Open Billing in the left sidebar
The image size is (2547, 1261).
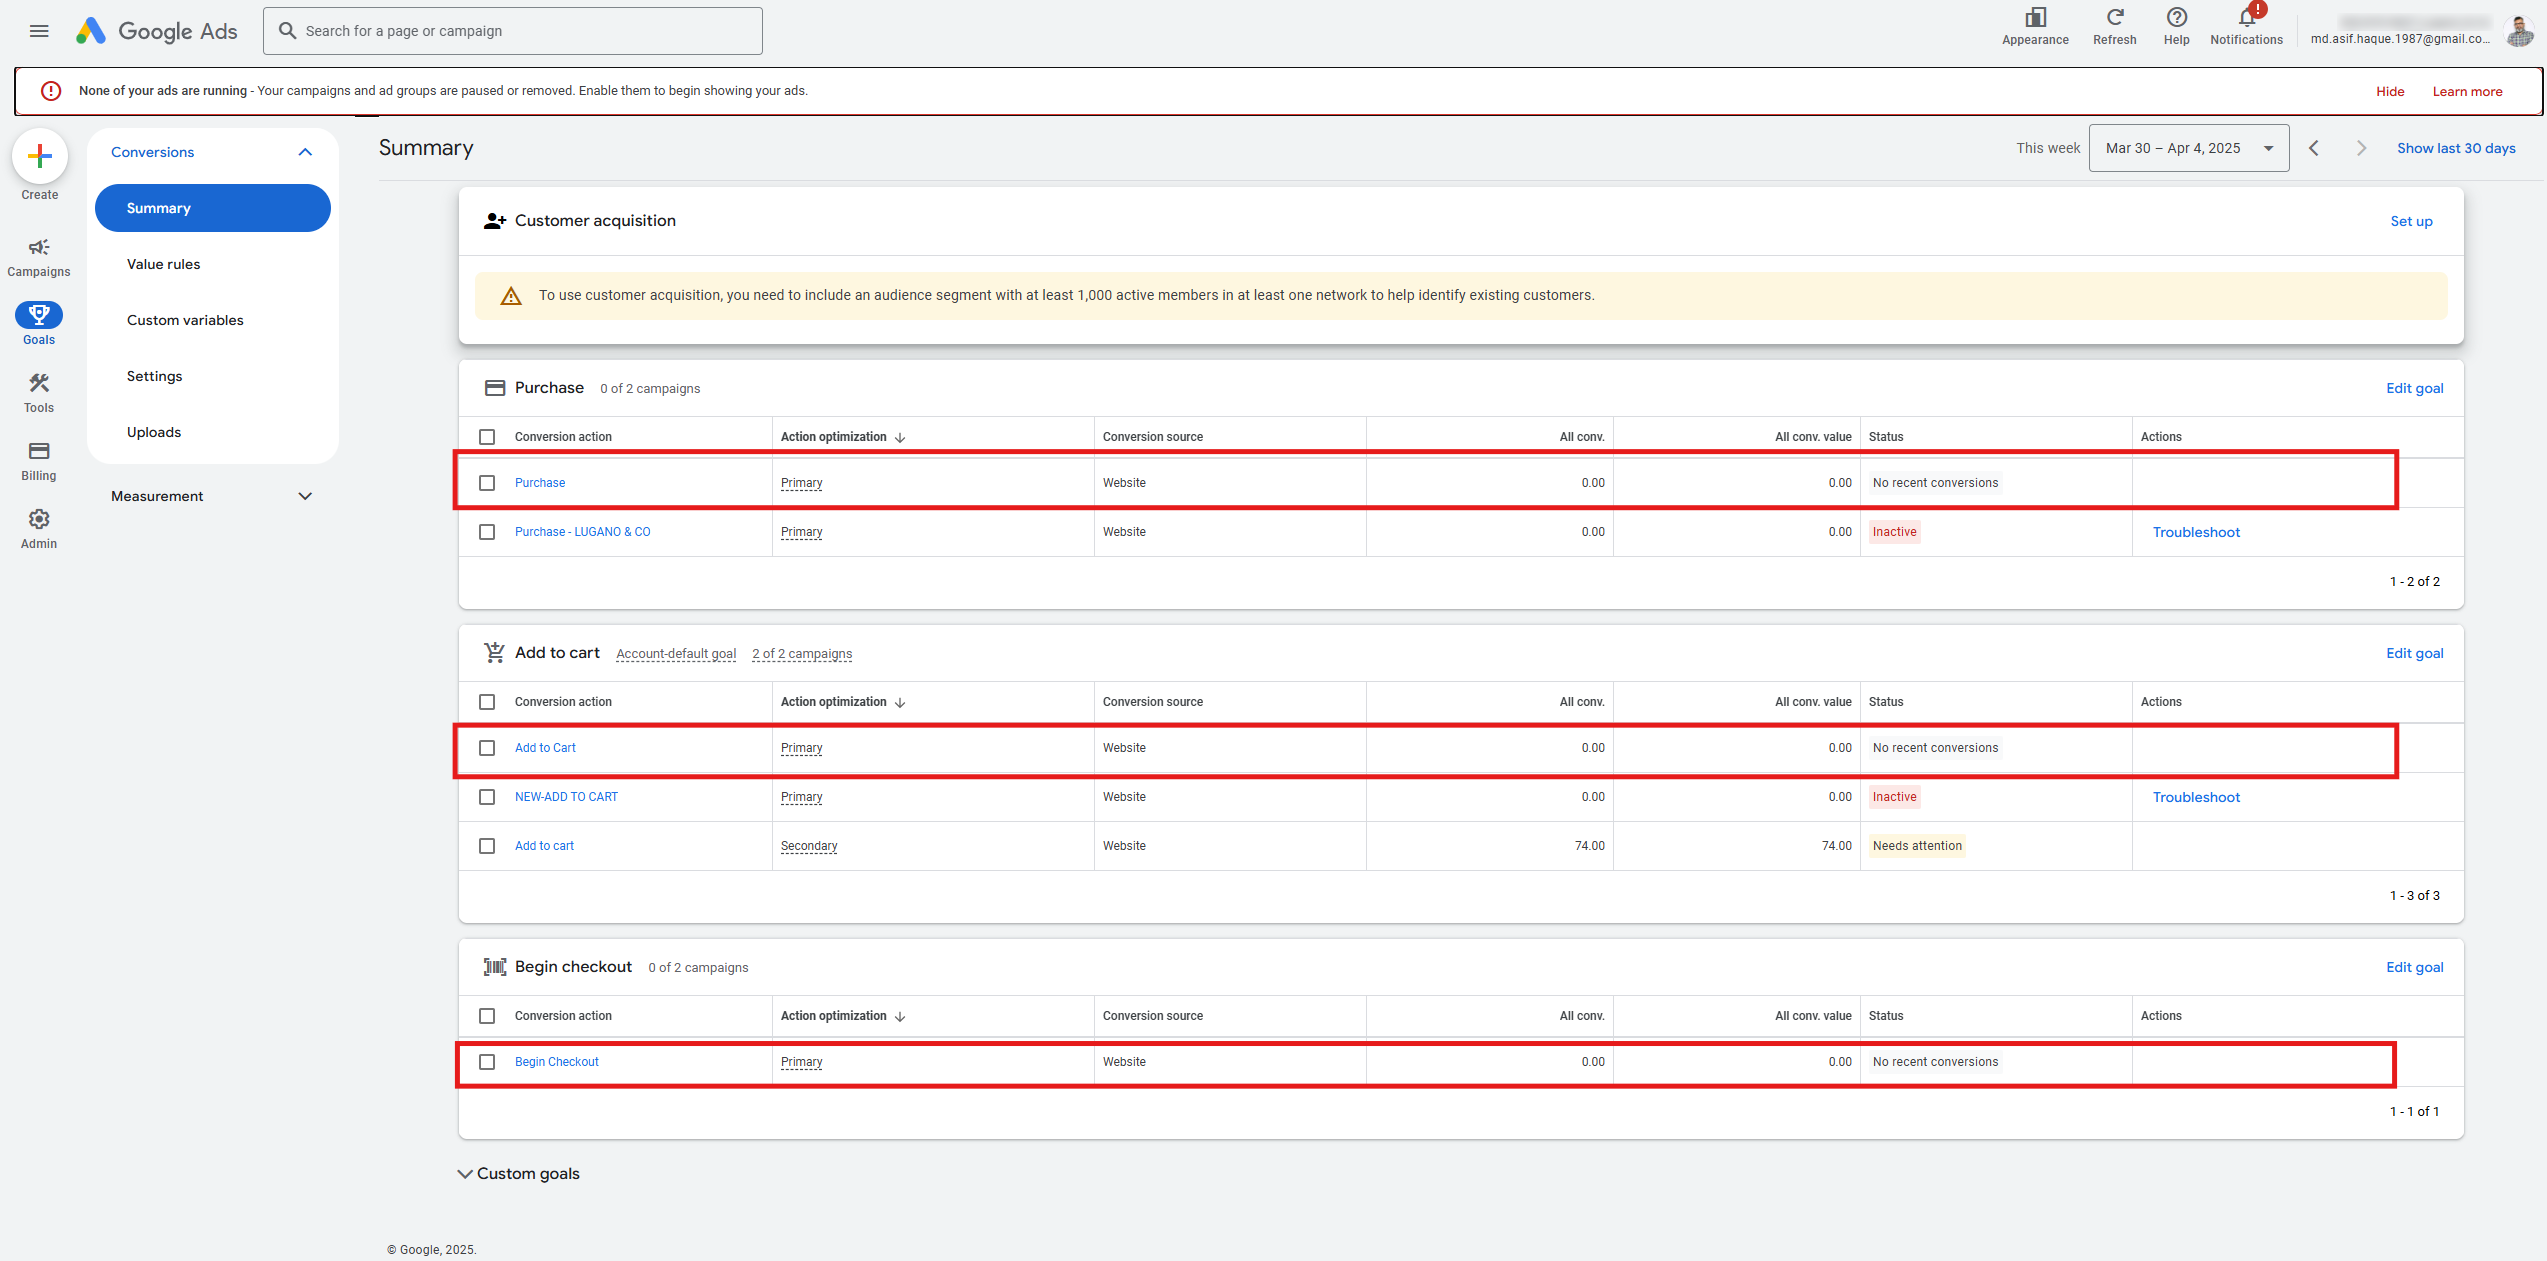point(39,460)
